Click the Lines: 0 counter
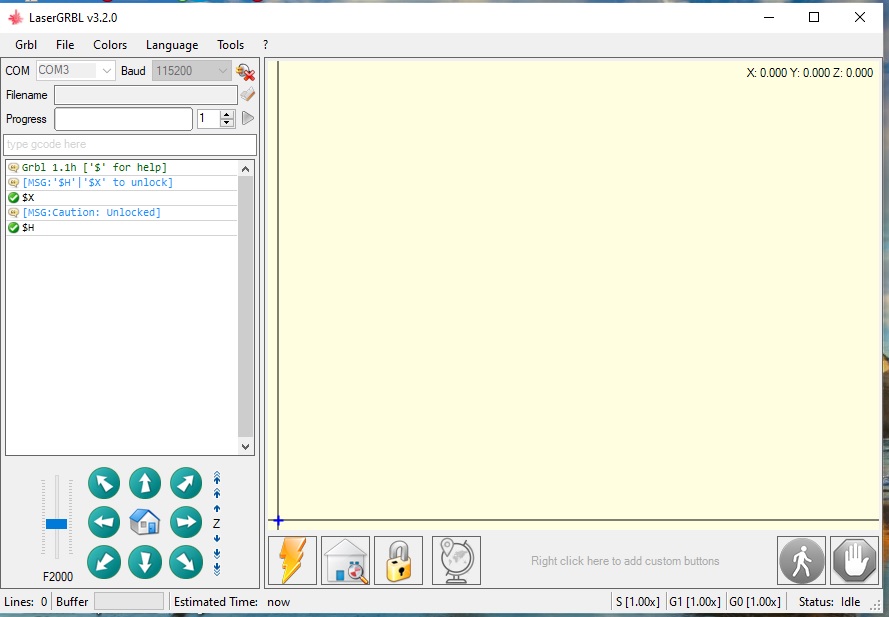The width and height of the screenshot is (889, 617). pyautogui.click(x=26, y=602)
